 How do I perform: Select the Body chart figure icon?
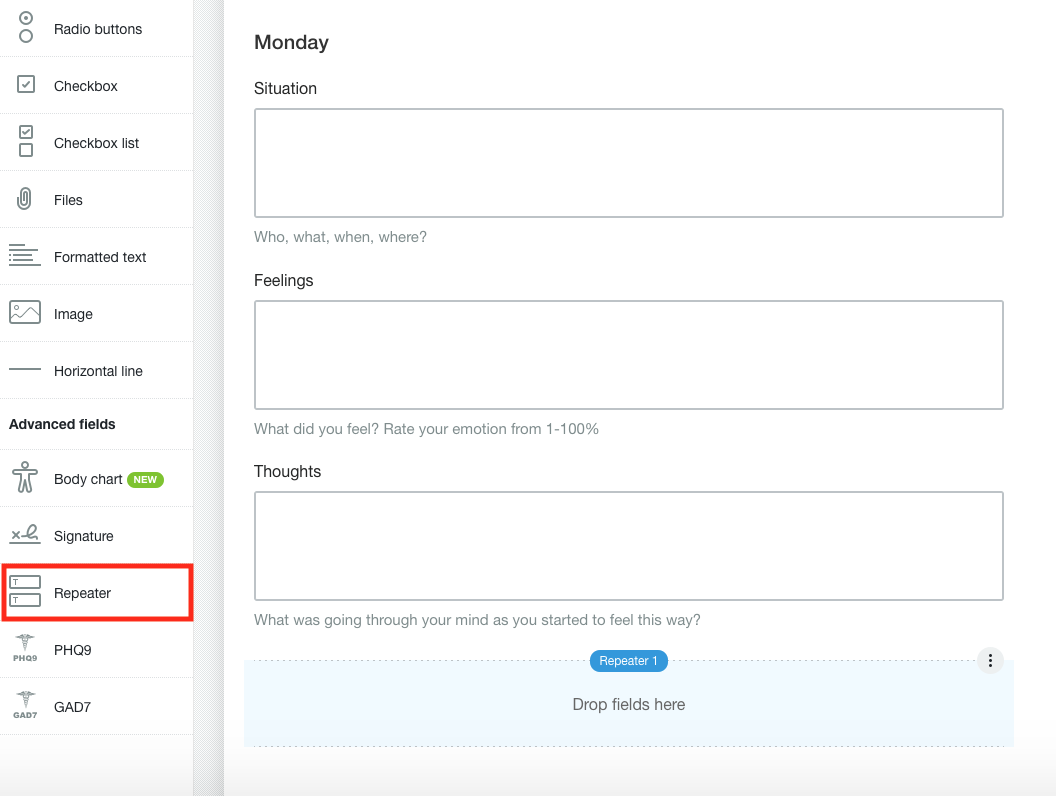(25, 479)
